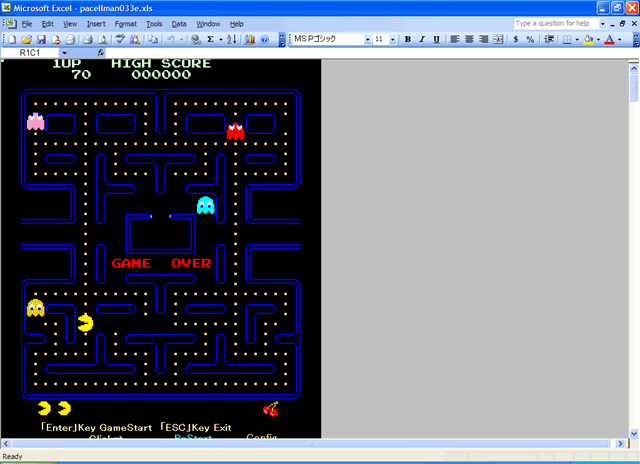Viewport: 640px width, 464px height.
Task: Expand the Name Box dropdown arrow
Action: [64, 52]
